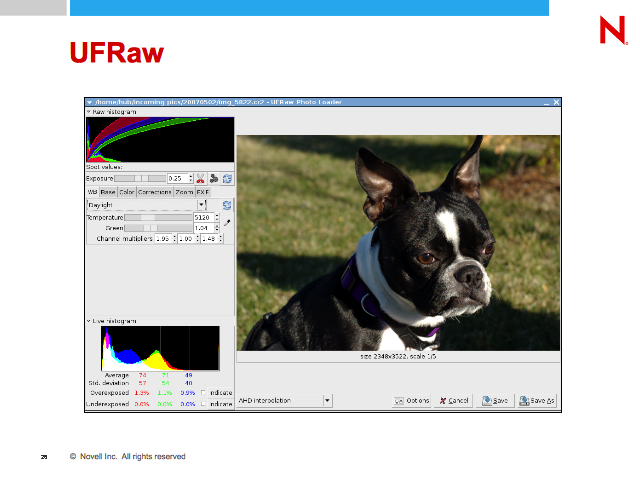Reset exposure with the blue refresh icon
Screen dimensions: 640x480
coord(227,178)
